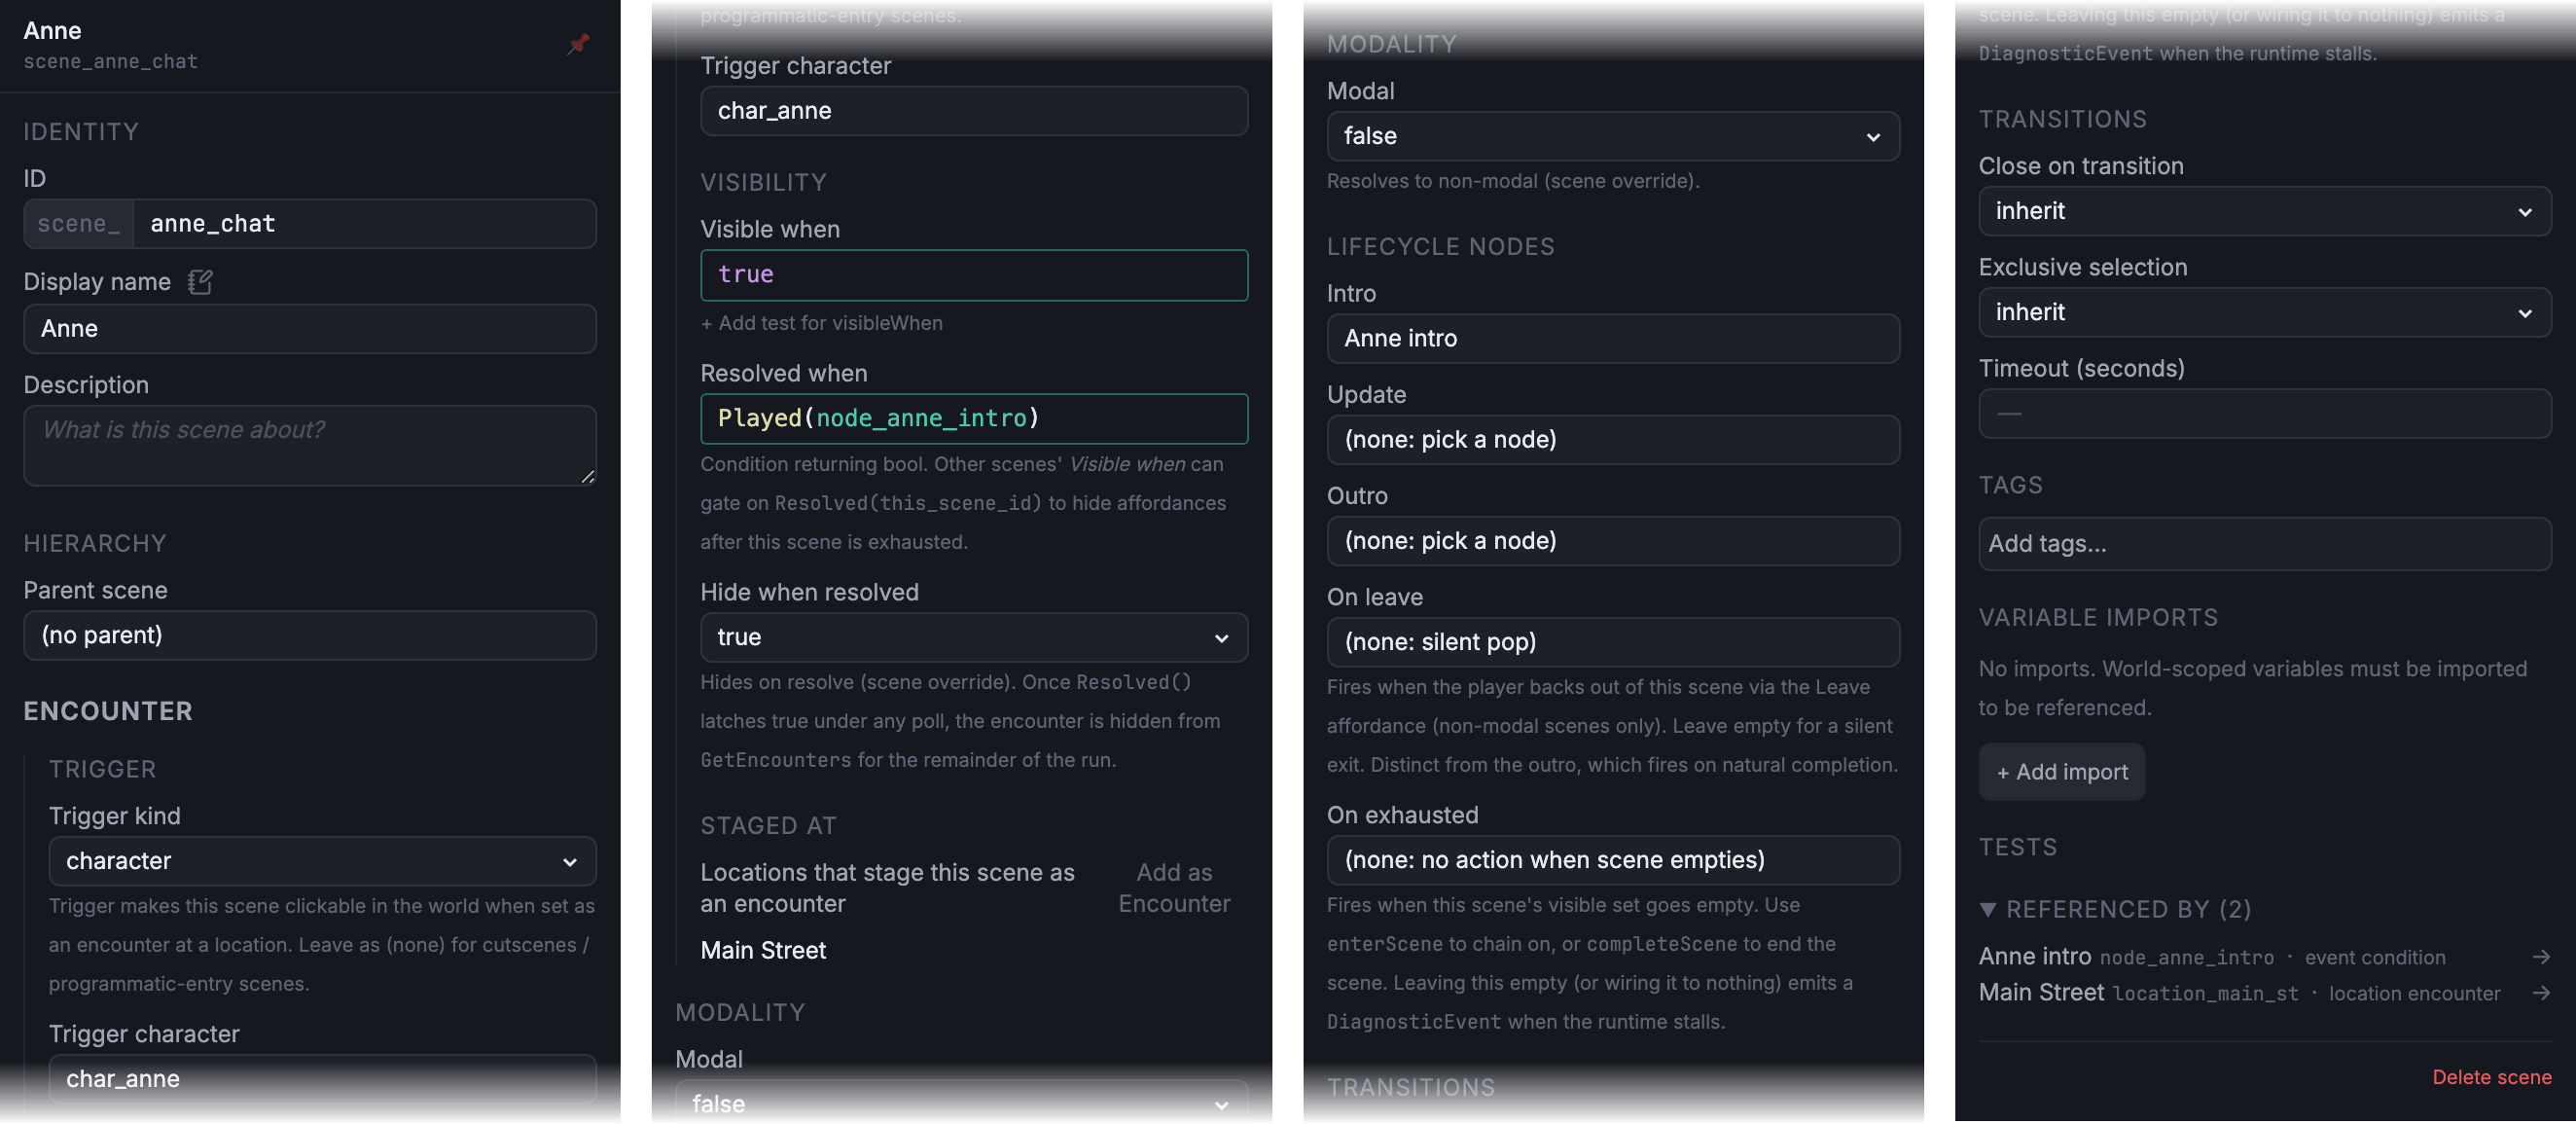Image resolution: width=2576 pixels, height=1124 pixels.
Task: Open the Modal dropdown under Lifecycle panel
Action: coord(1613,136)
